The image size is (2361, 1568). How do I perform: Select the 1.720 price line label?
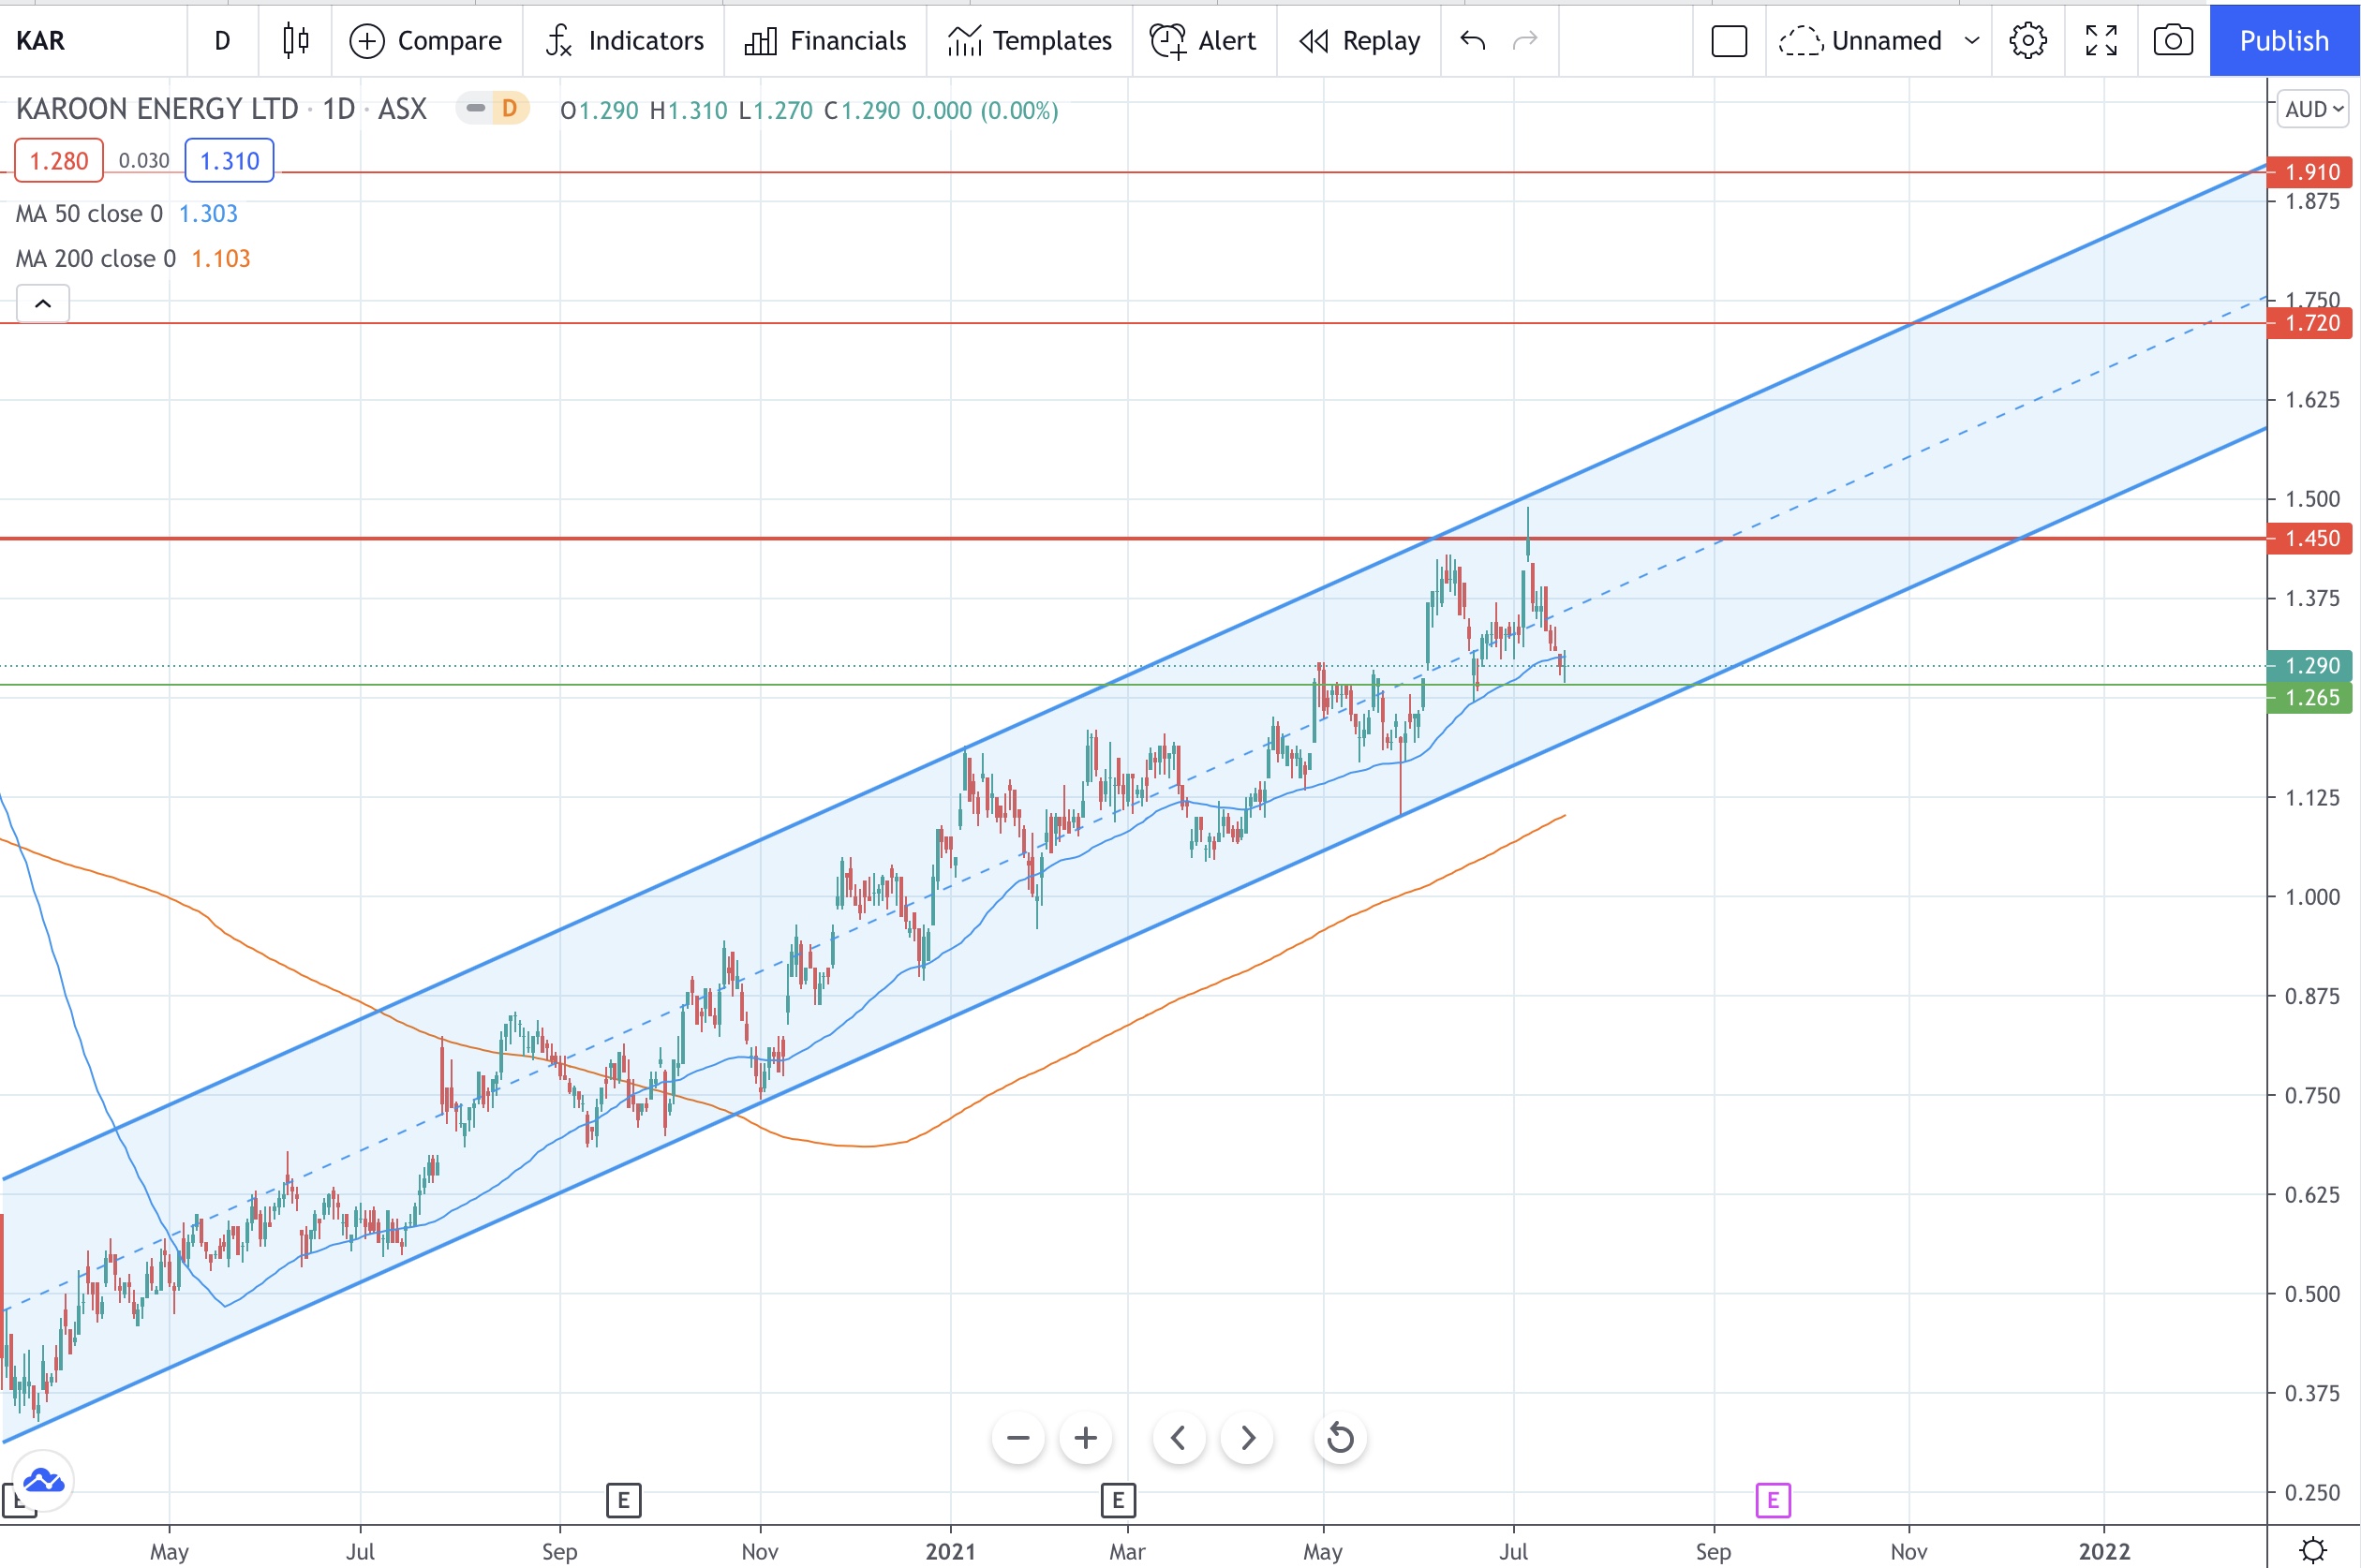2309,323
